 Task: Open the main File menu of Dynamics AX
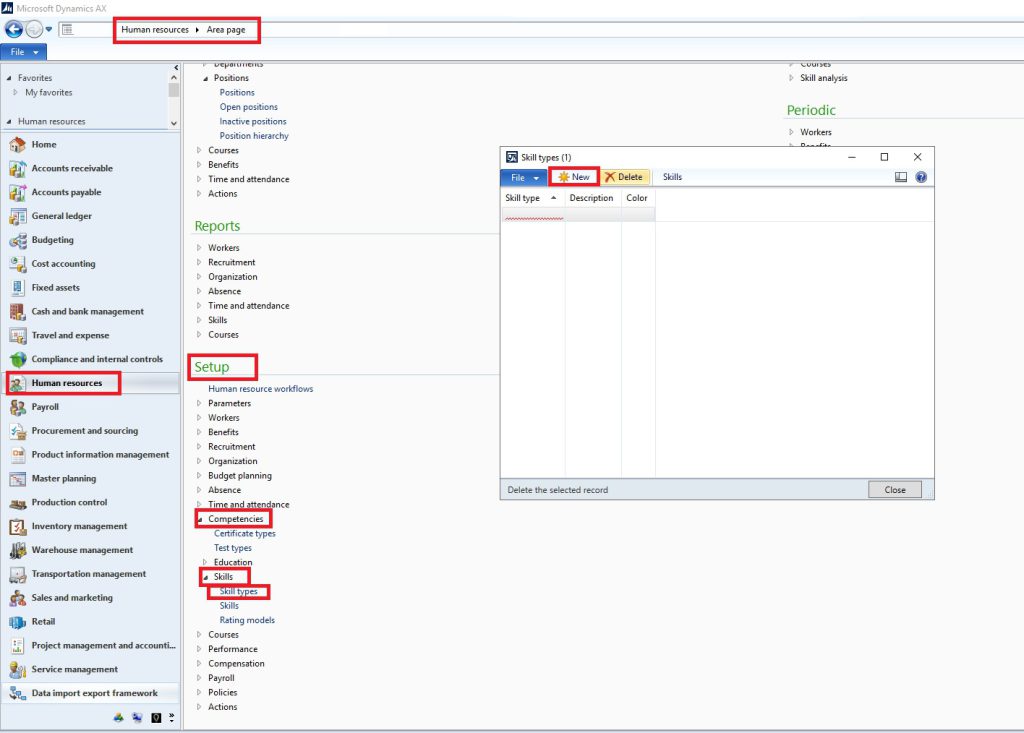point(24,52)
